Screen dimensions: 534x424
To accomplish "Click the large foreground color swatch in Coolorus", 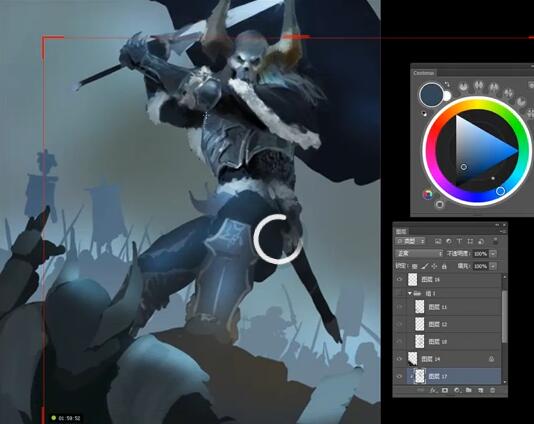I will coord(431,94).
